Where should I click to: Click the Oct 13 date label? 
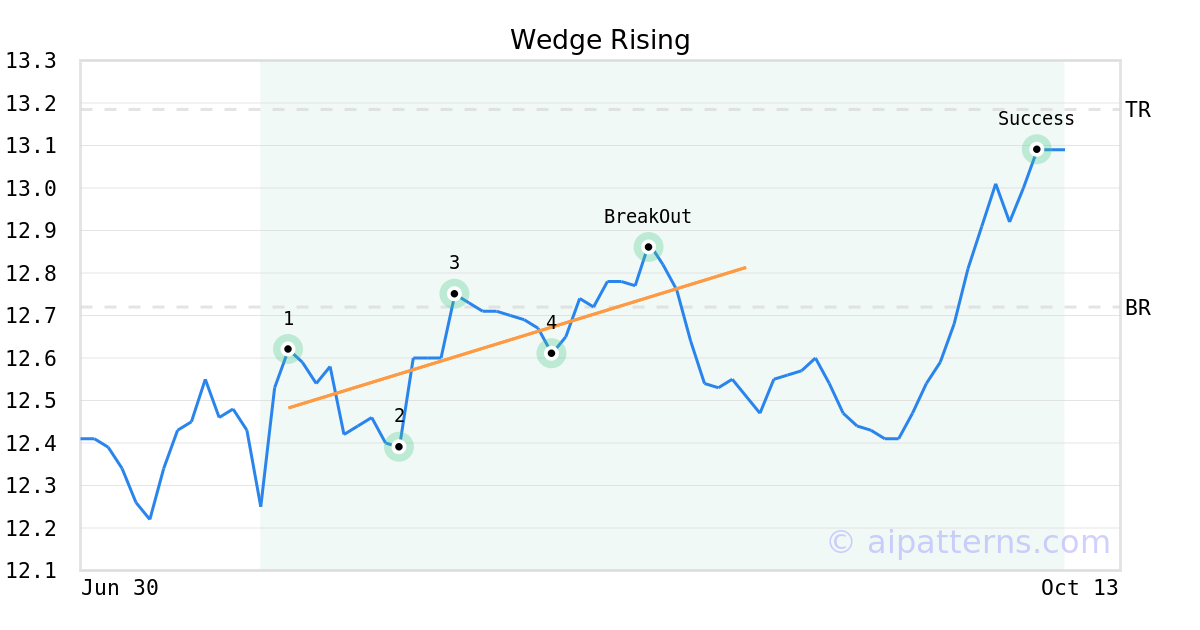tap(1079, 588)
